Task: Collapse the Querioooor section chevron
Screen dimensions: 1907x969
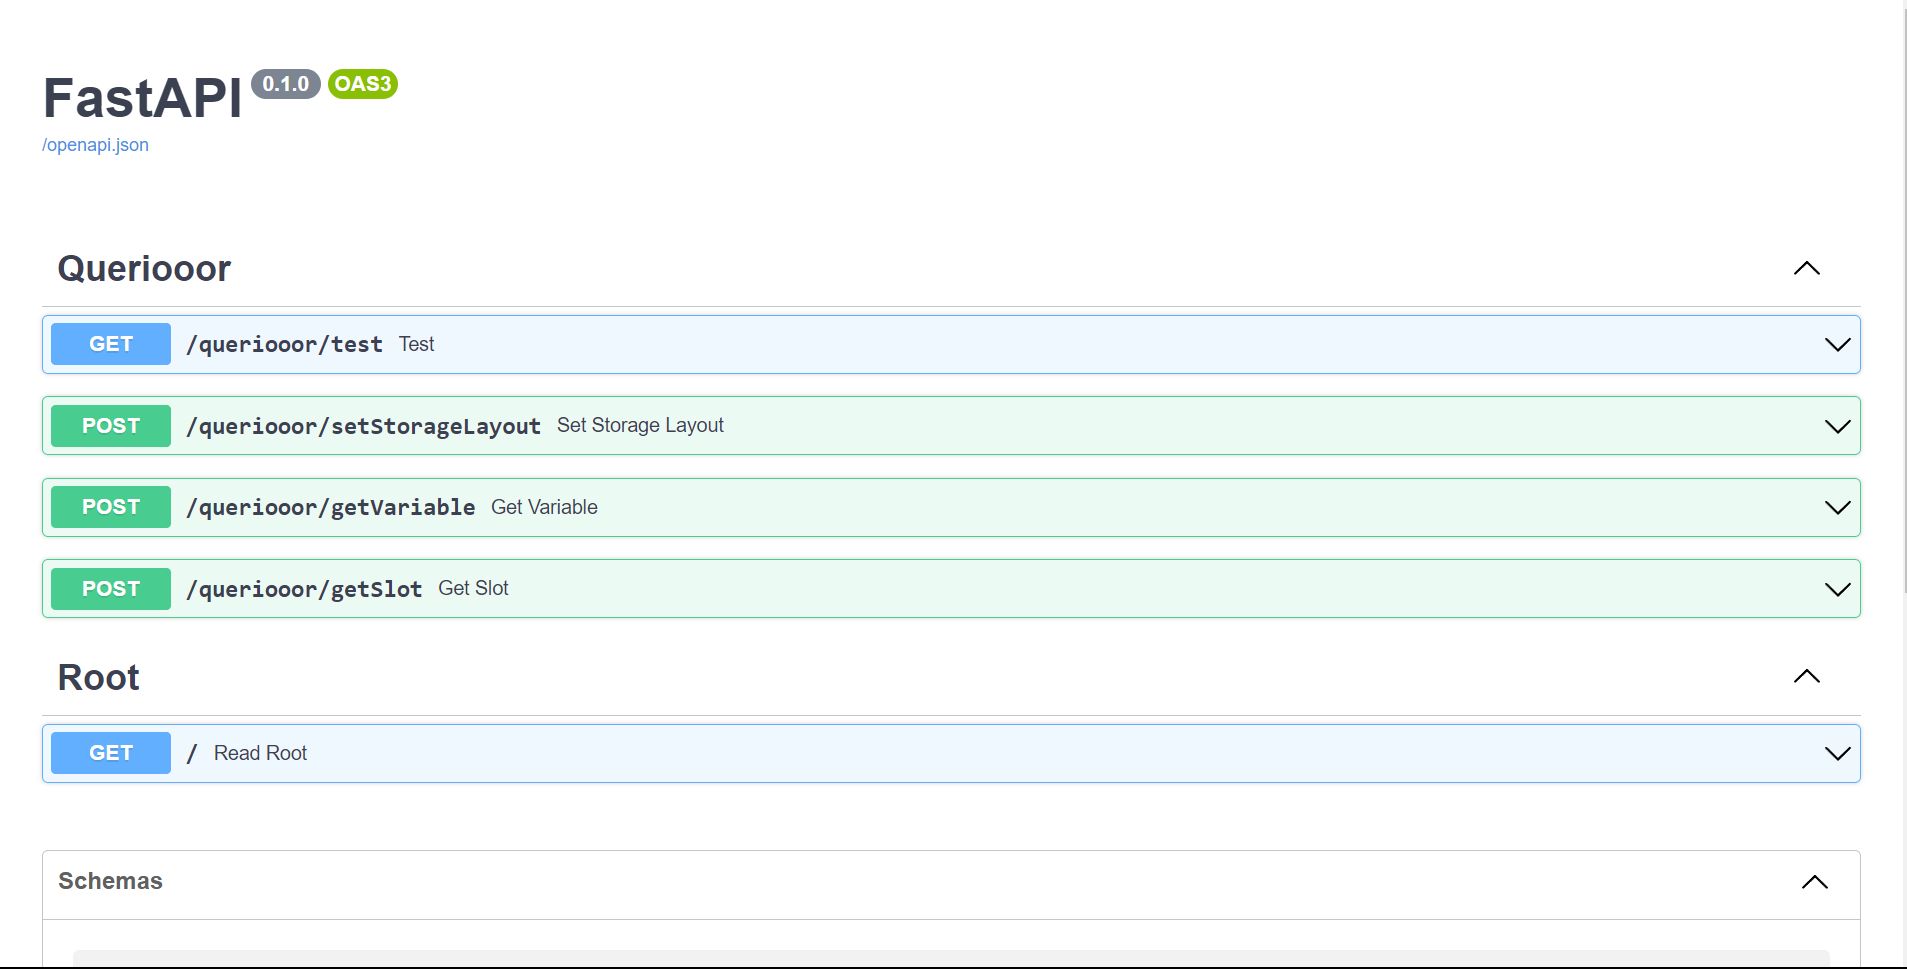Action: click(x=1806, y=268)
